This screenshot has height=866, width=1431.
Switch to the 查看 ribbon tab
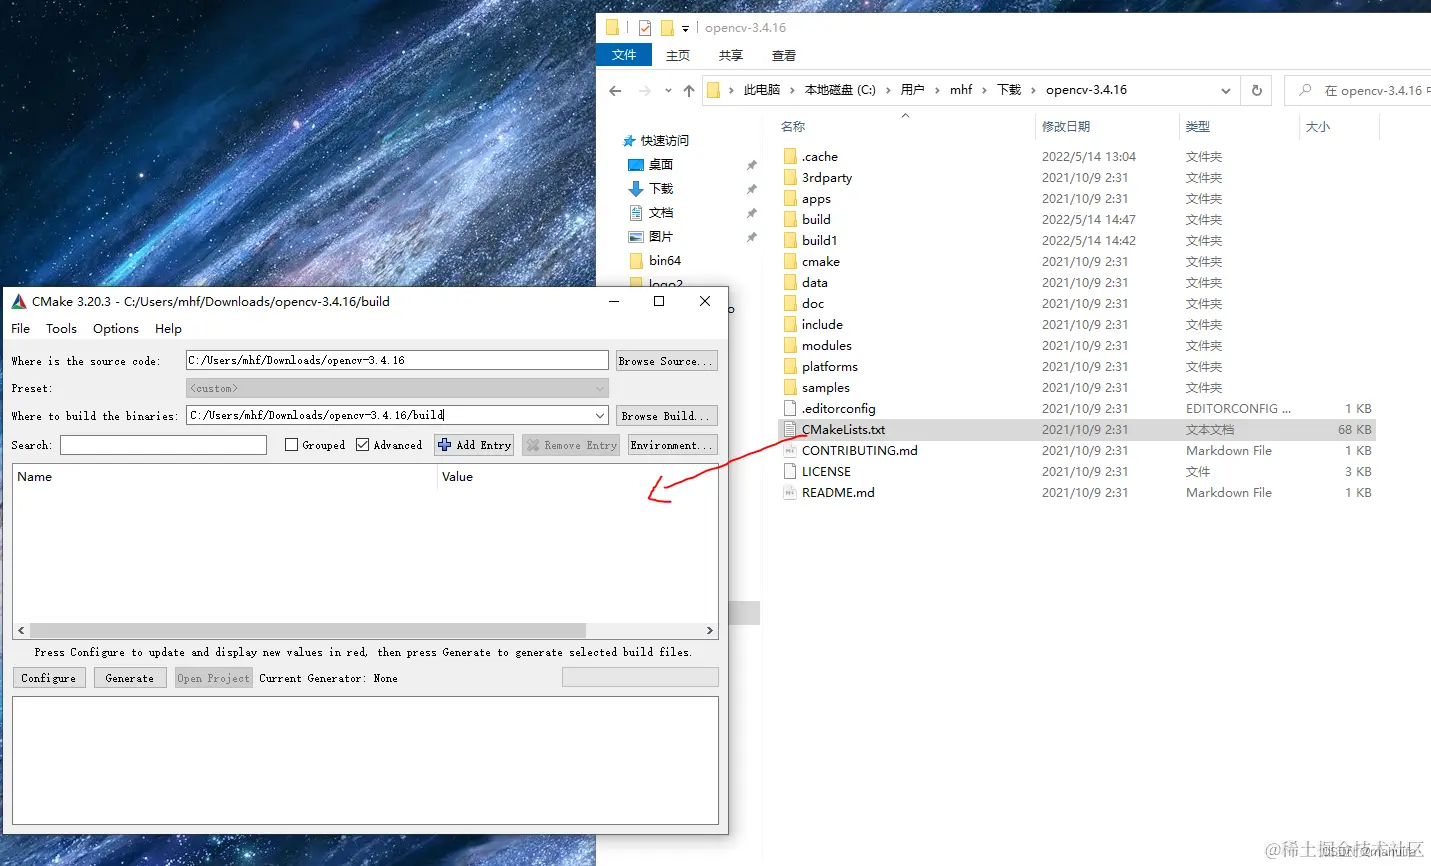784,56
